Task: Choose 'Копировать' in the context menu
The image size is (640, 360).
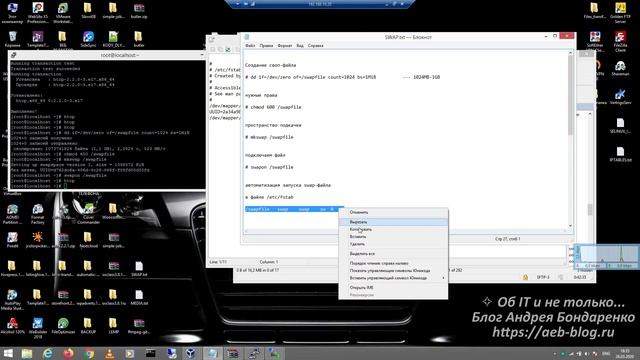Action: click(393, 229)
